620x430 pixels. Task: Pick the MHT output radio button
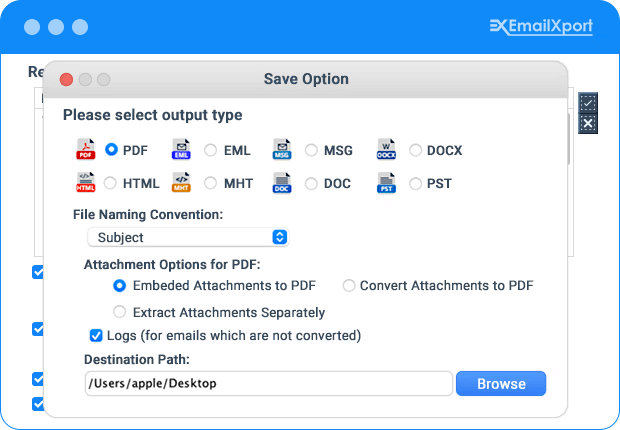pos(210,183)
